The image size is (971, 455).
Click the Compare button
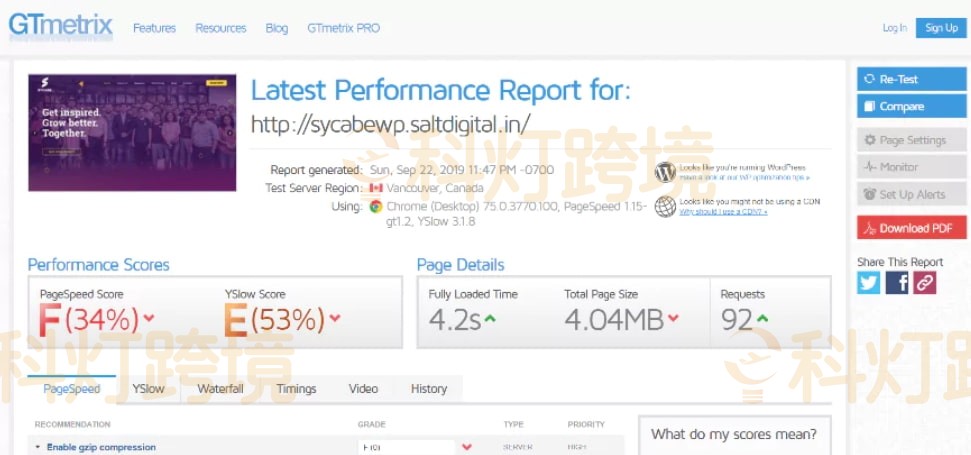click(912, 106)
